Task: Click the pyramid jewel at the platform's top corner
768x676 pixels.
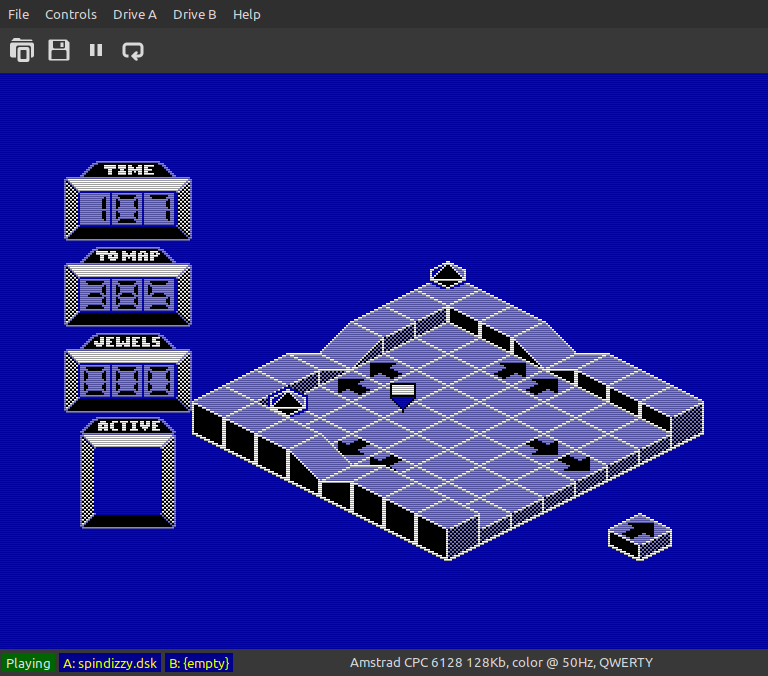Action: click(x=448, y=274)
